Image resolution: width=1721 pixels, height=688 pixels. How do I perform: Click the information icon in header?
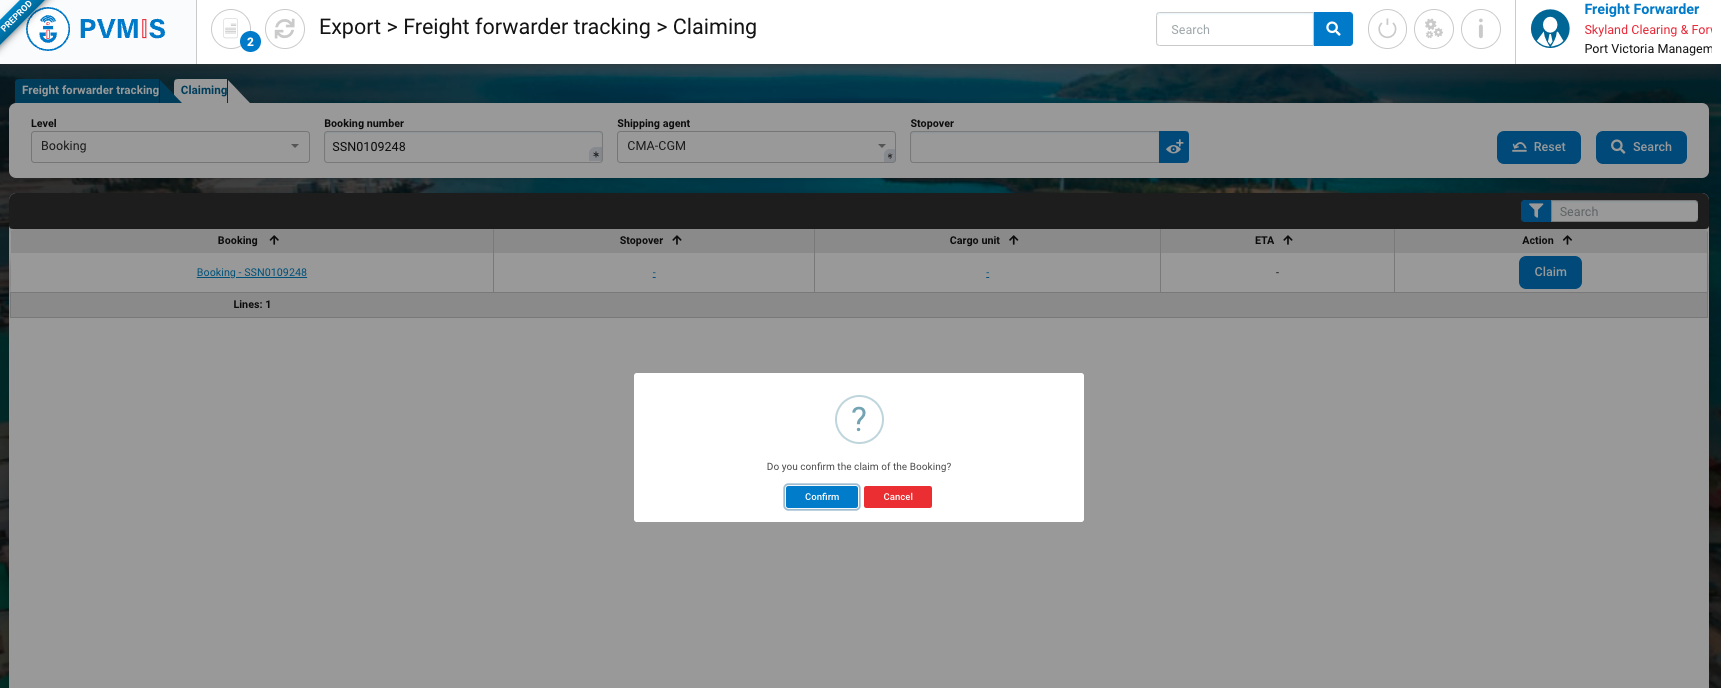(1480, 29)
